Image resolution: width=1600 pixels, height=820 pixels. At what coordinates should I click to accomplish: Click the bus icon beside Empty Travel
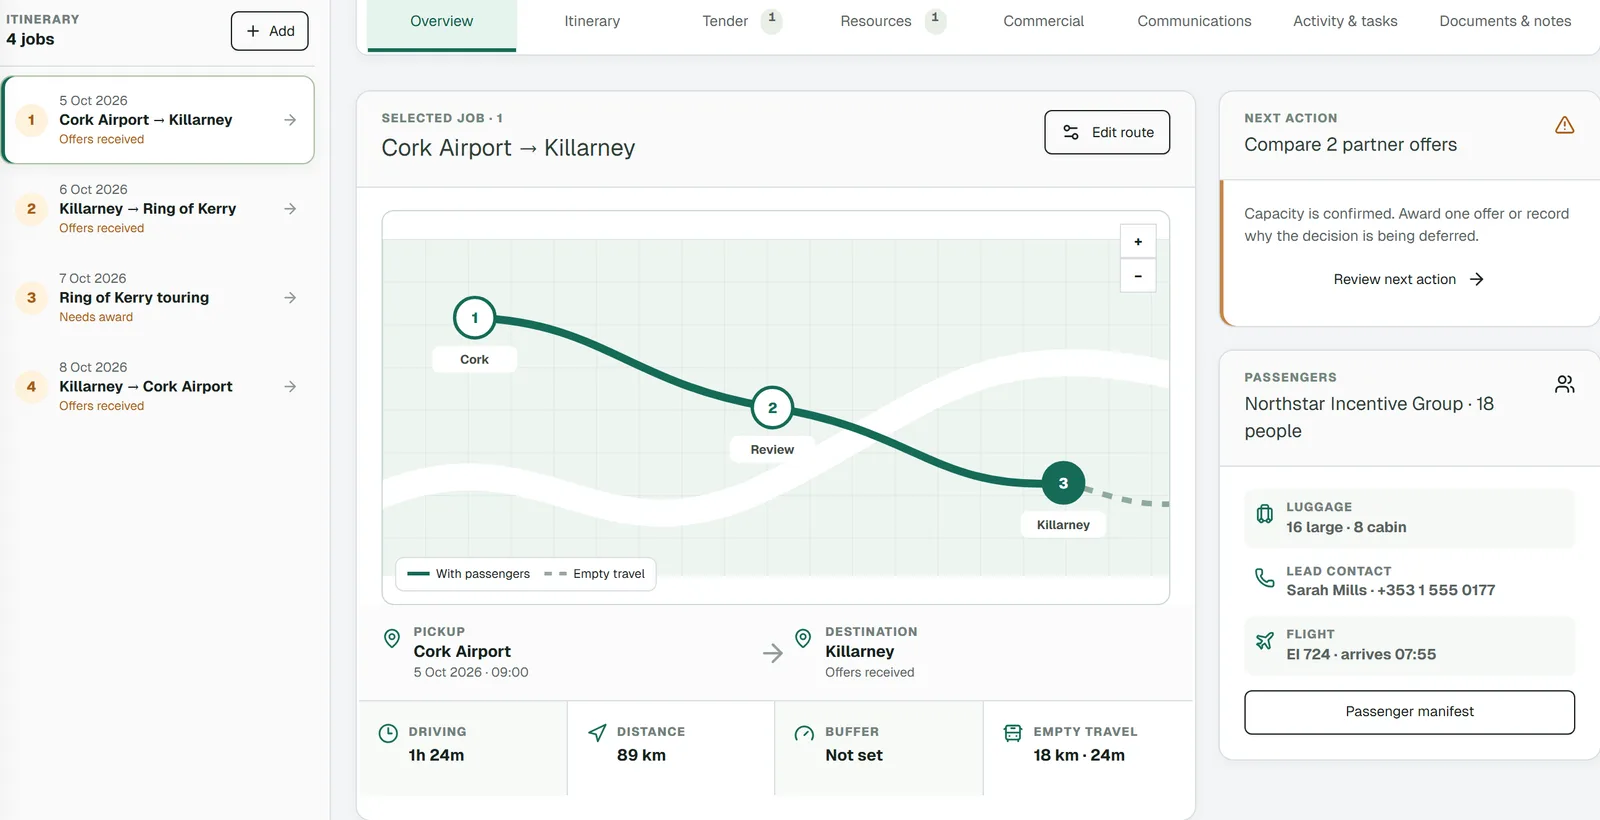(1013, 733)
